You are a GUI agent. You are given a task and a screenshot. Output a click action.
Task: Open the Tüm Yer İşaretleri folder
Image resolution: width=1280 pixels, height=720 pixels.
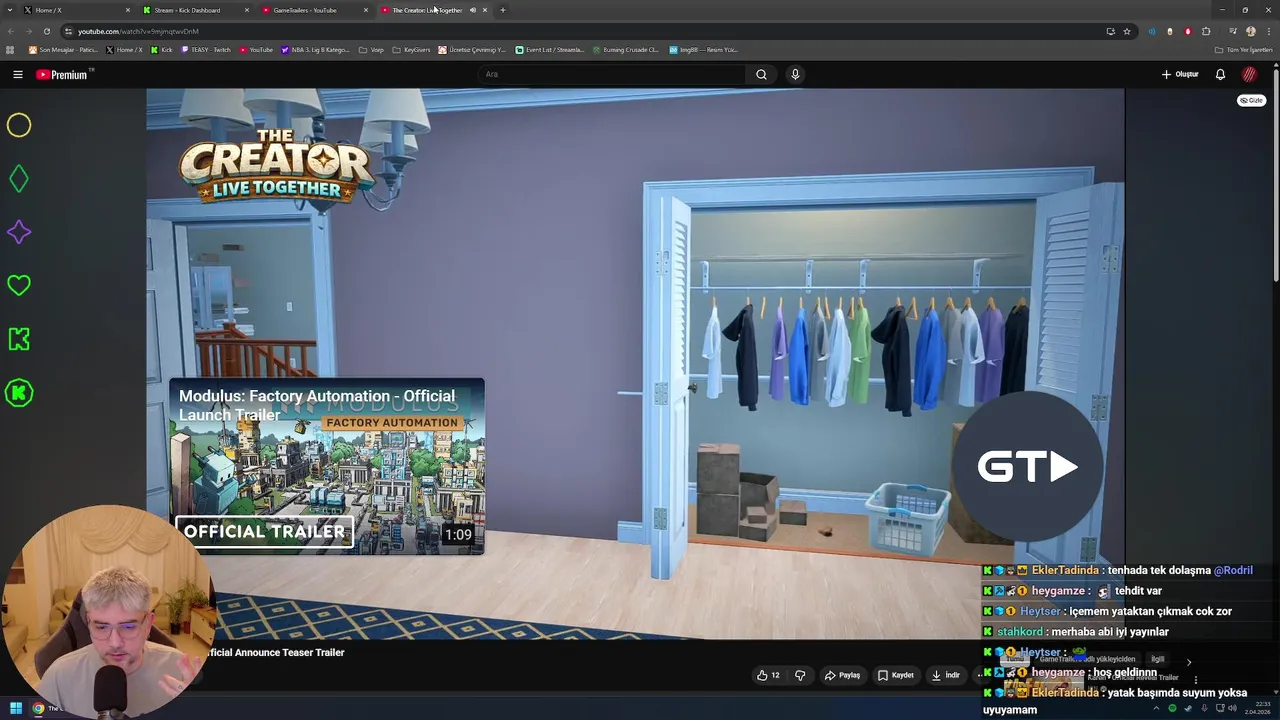click(x=1243, y=49)
